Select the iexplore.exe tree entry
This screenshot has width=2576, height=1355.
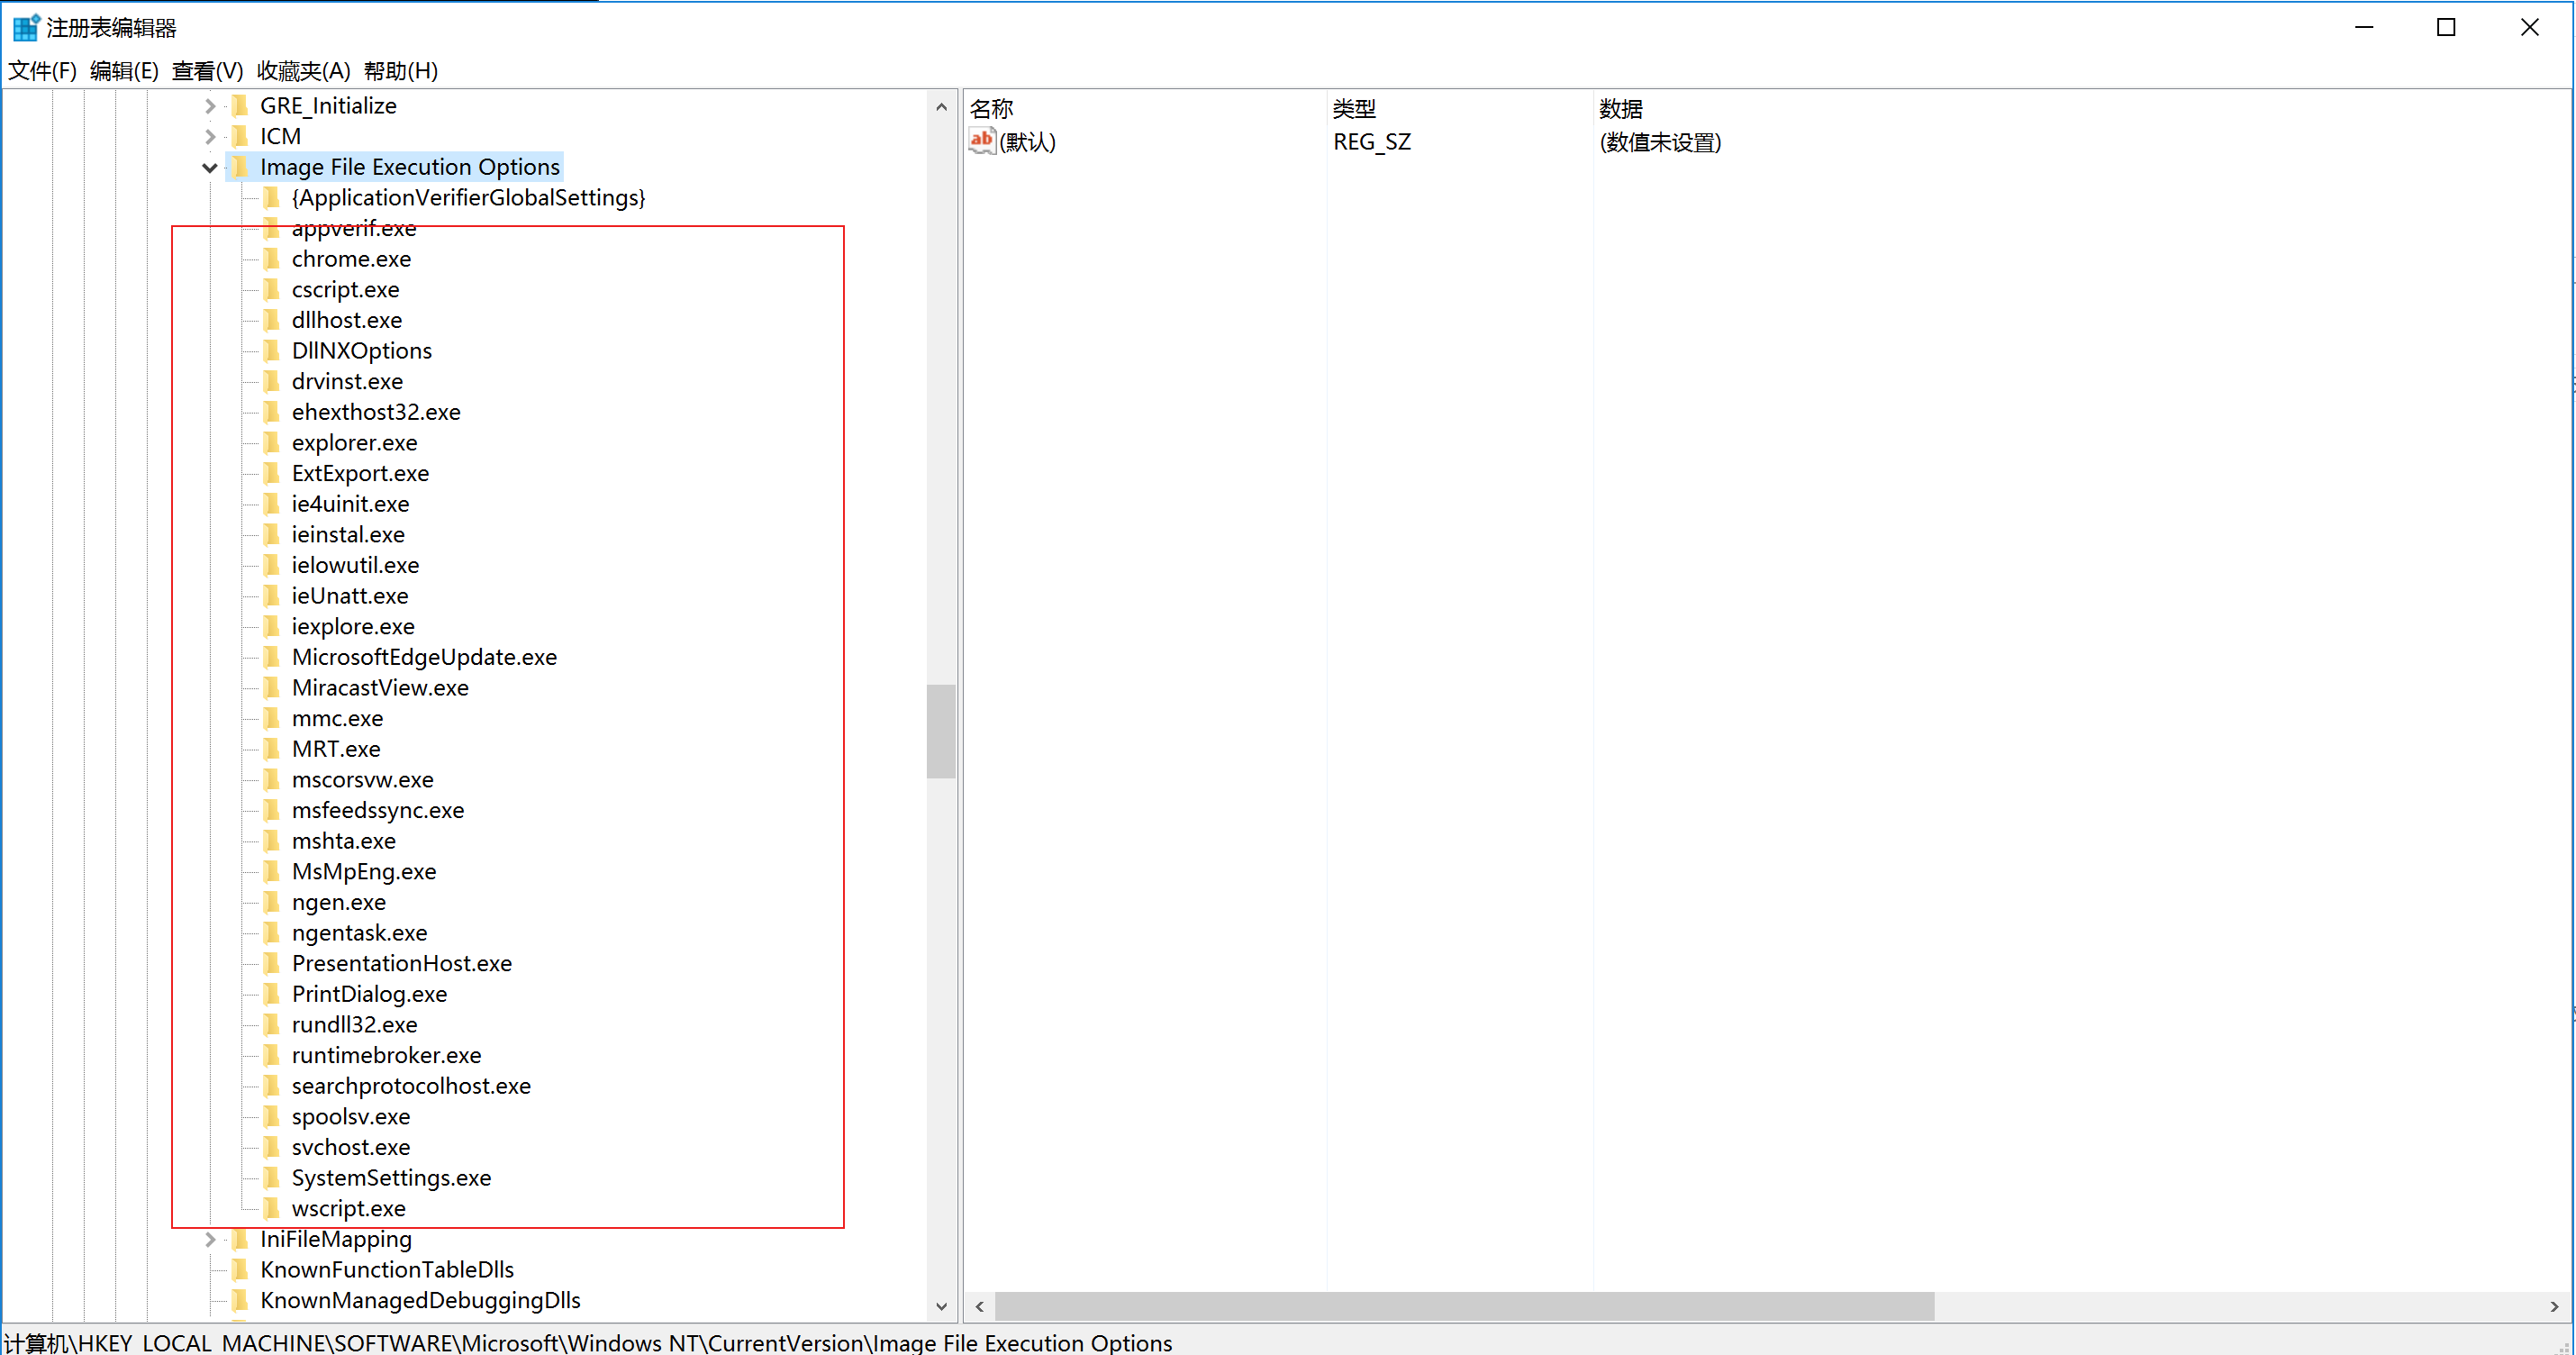[x=353, y=626]
